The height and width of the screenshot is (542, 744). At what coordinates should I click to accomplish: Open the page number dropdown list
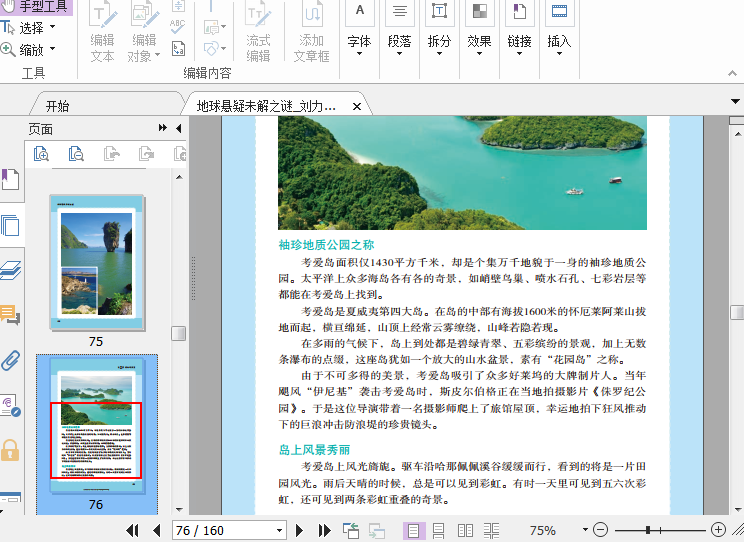tap(277, 530)
